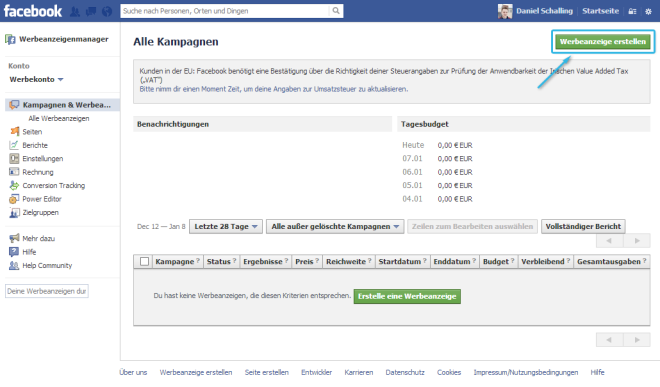Click lower next page arrow
Screen dimensions: 660x387
pyautogui.click(x=637, y=339)
